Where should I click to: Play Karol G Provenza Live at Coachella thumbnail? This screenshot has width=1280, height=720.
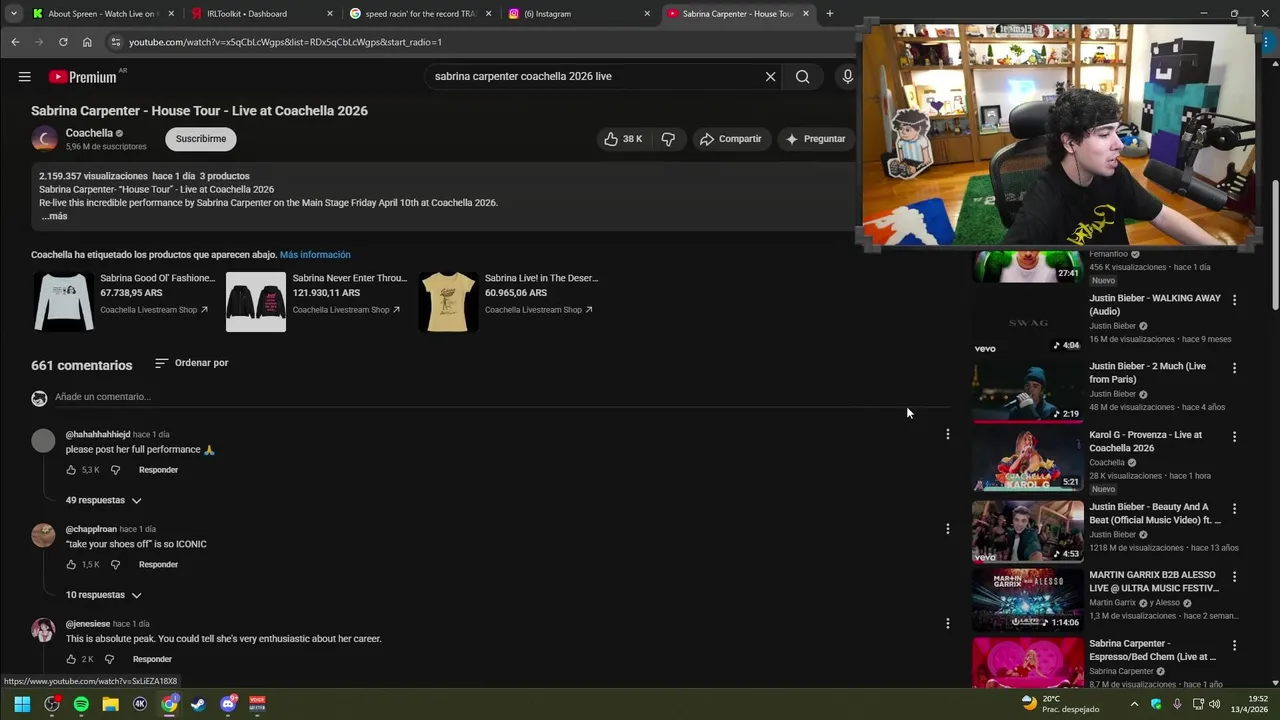click(x=1027, y=460)
